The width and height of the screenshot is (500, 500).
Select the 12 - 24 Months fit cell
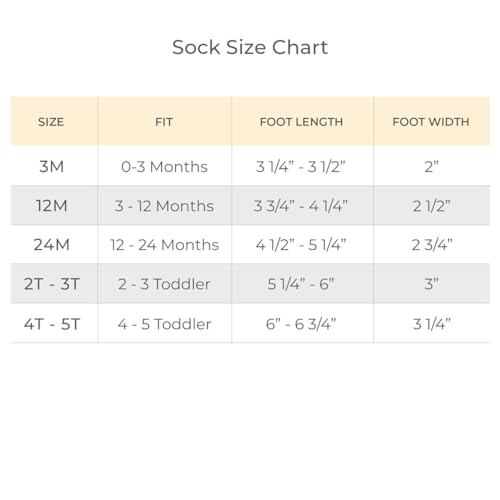tap(164, 245)
